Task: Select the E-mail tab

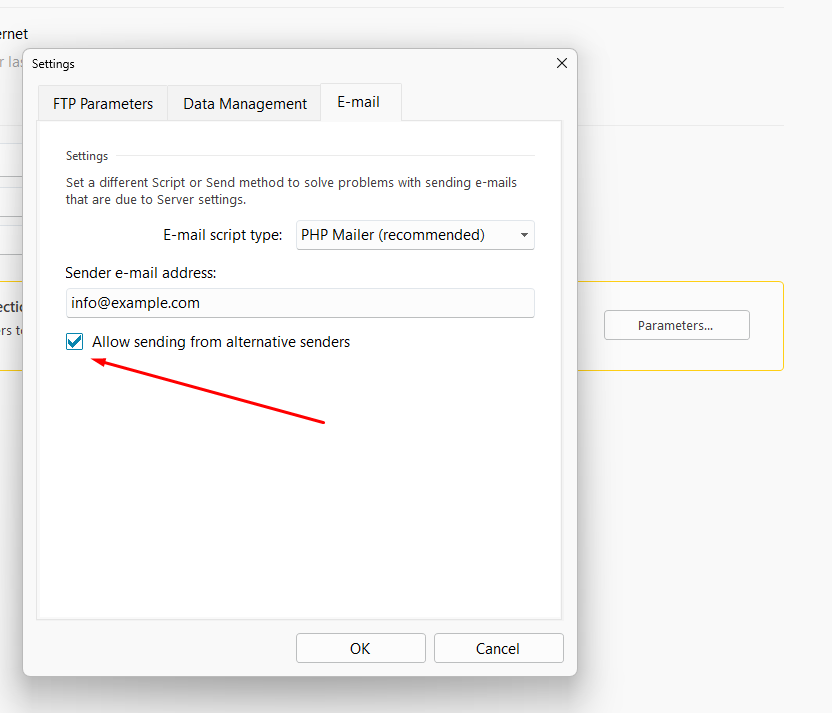Action: (359, 102)
